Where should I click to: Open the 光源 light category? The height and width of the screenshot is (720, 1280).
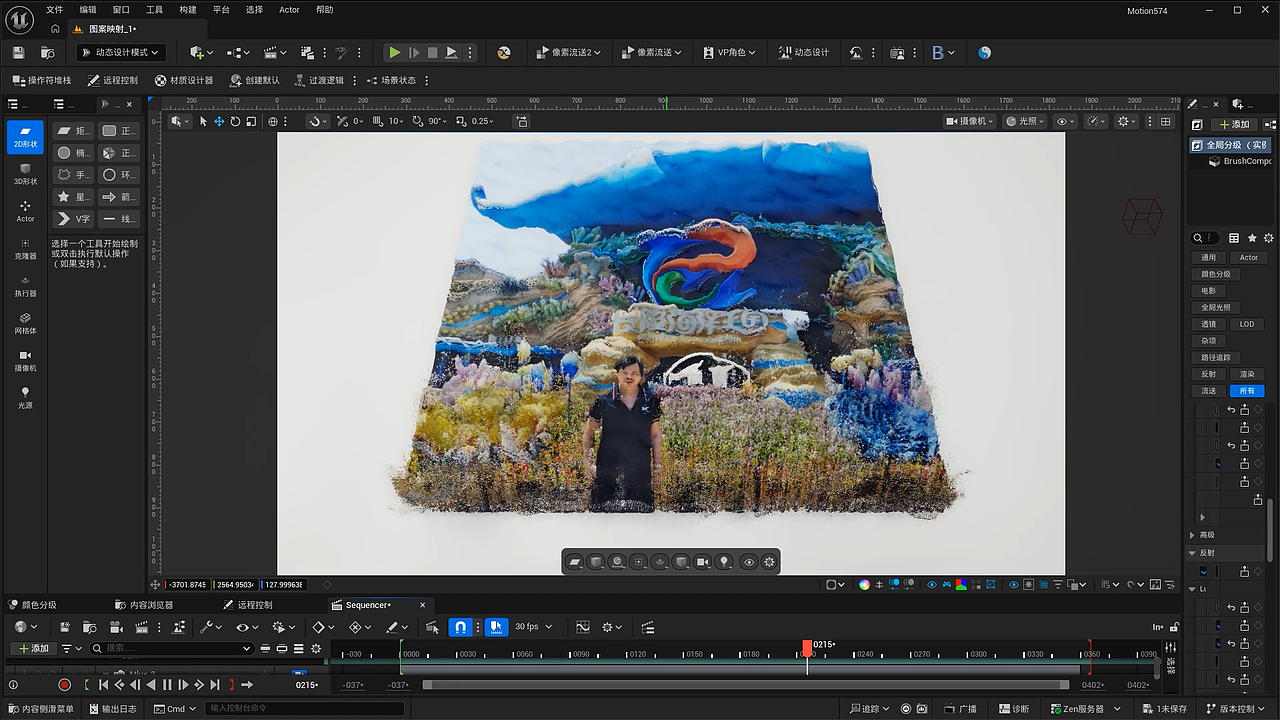coord(25,398)
